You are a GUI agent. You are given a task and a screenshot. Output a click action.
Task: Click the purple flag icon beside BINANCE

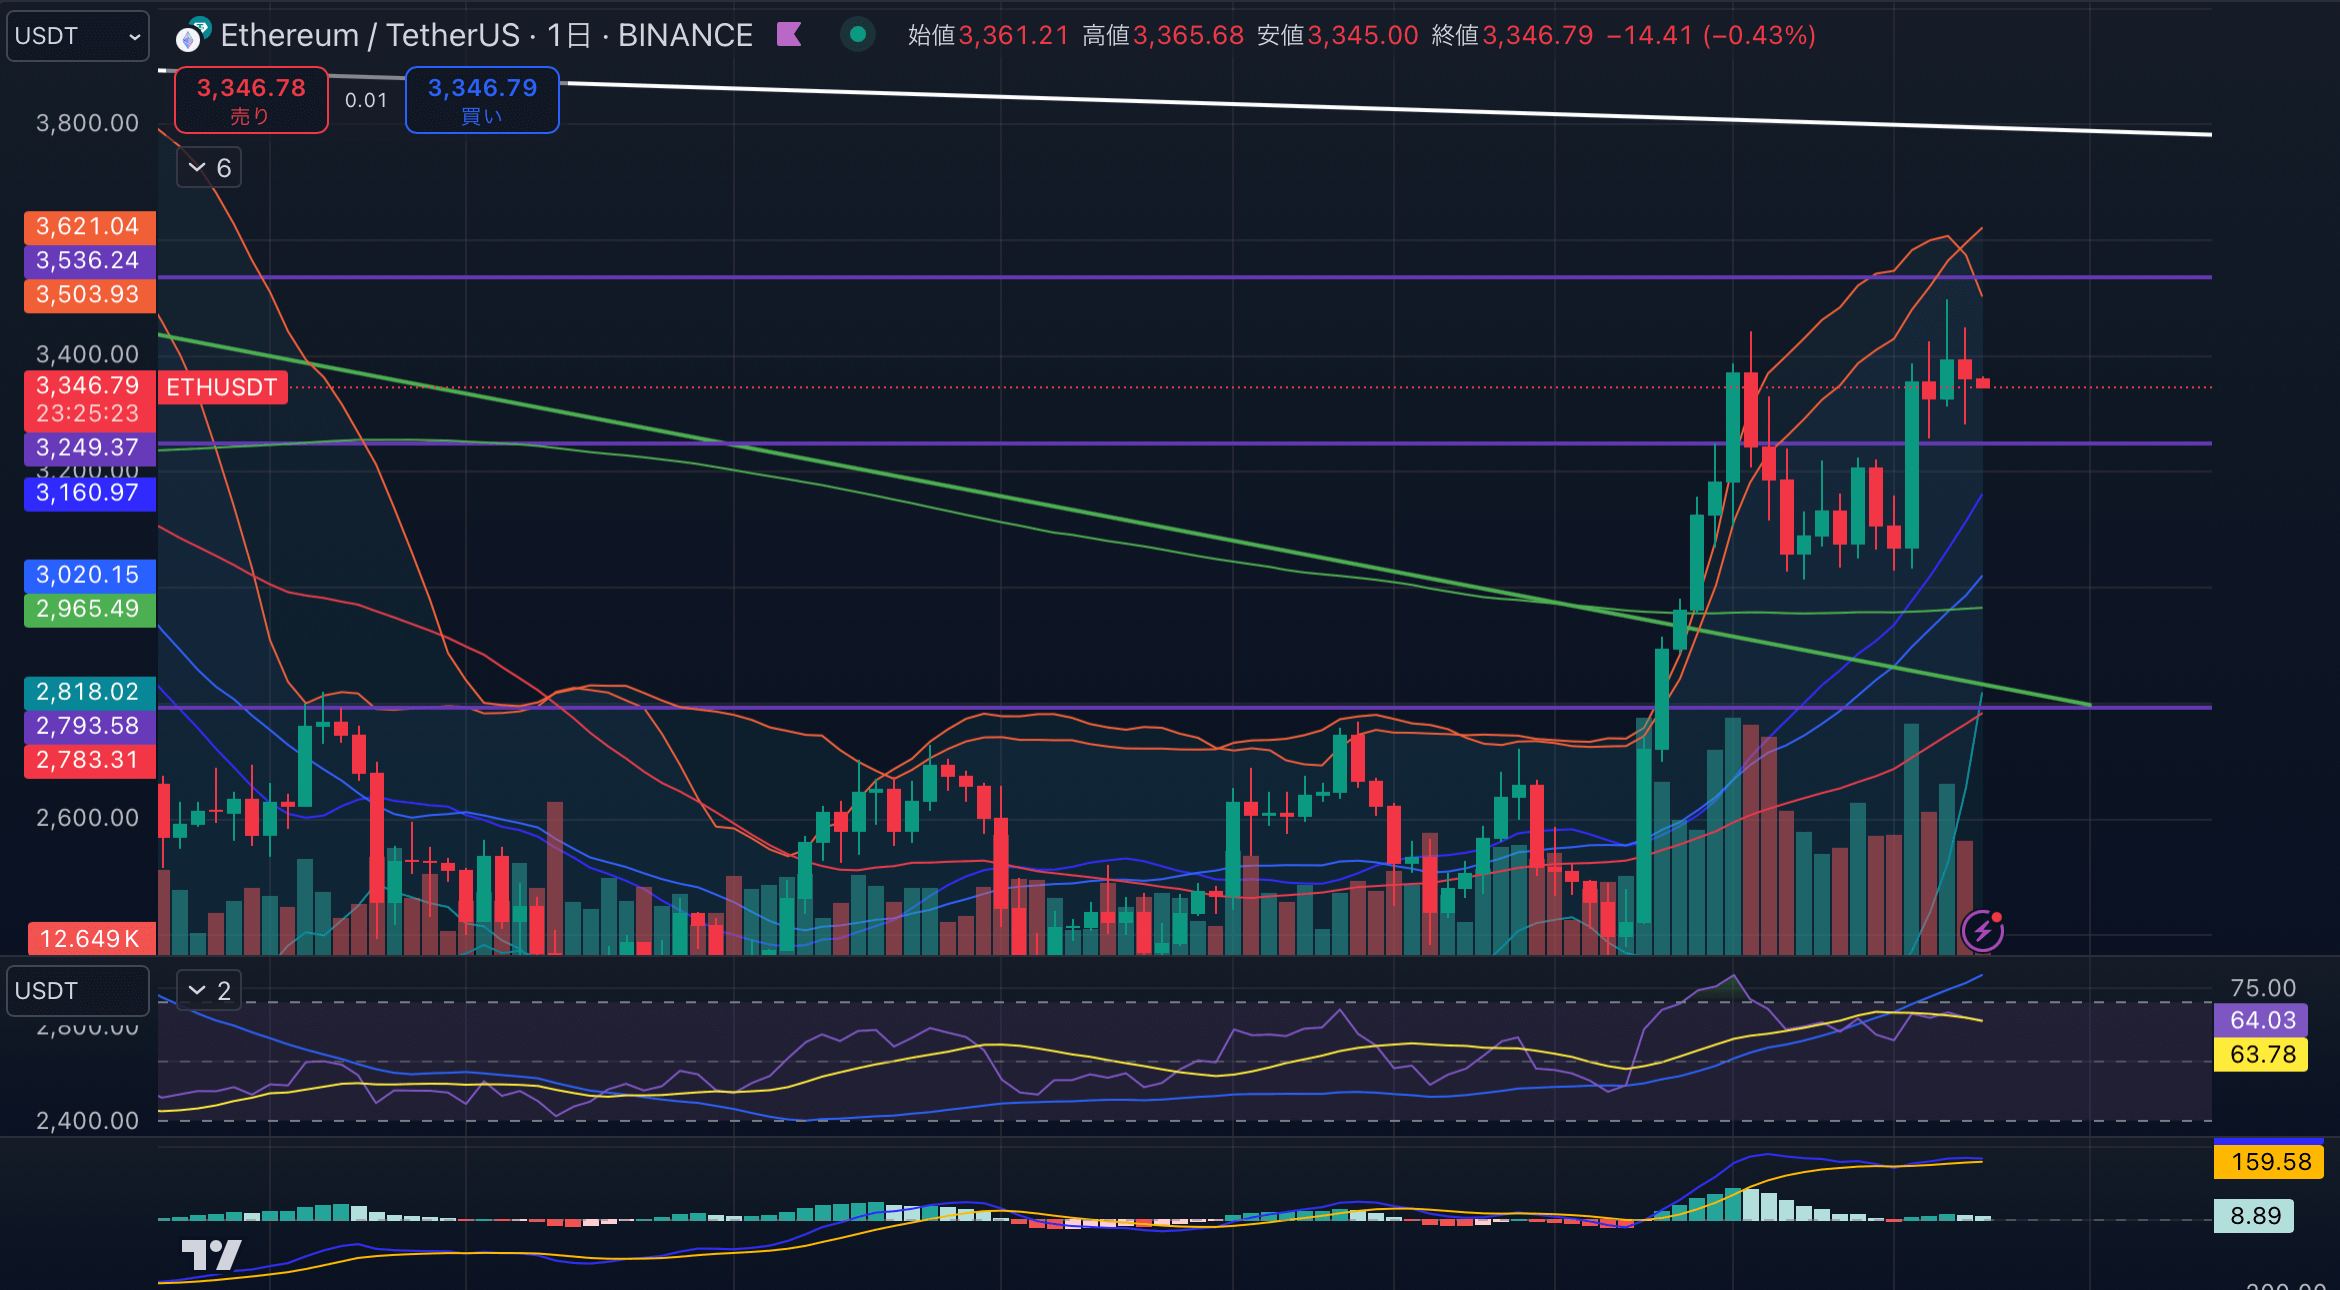click(x=789, y=35)
